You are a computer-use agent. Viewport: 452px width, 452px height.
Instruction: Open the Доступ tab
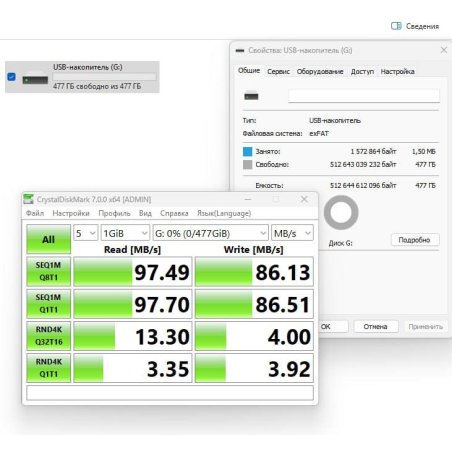(362, 71)
